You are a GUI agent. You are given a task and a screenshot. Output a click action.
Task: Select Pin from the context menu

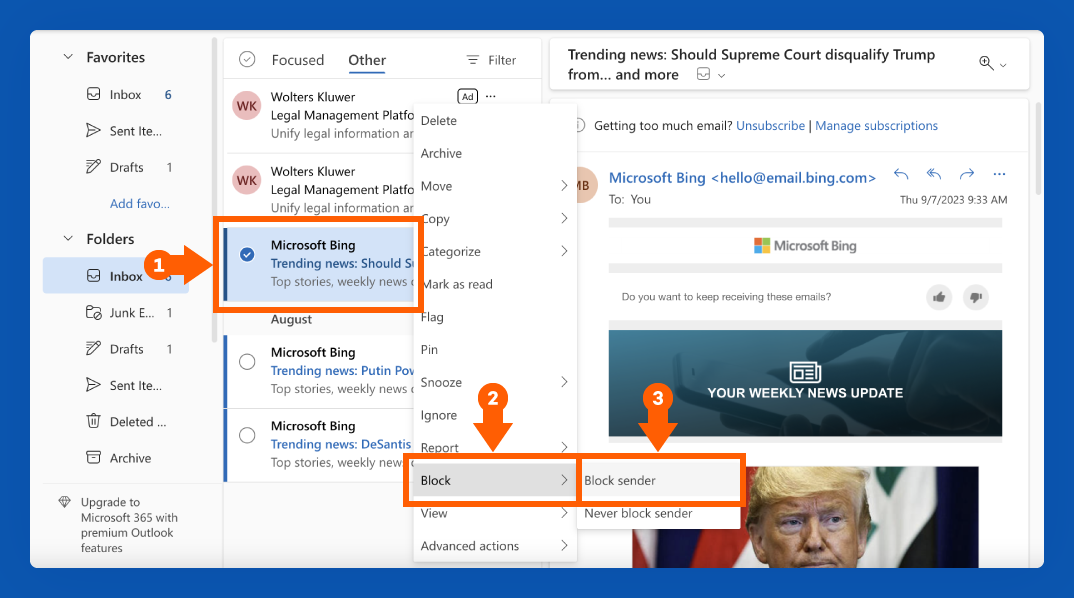click(495, 349)
